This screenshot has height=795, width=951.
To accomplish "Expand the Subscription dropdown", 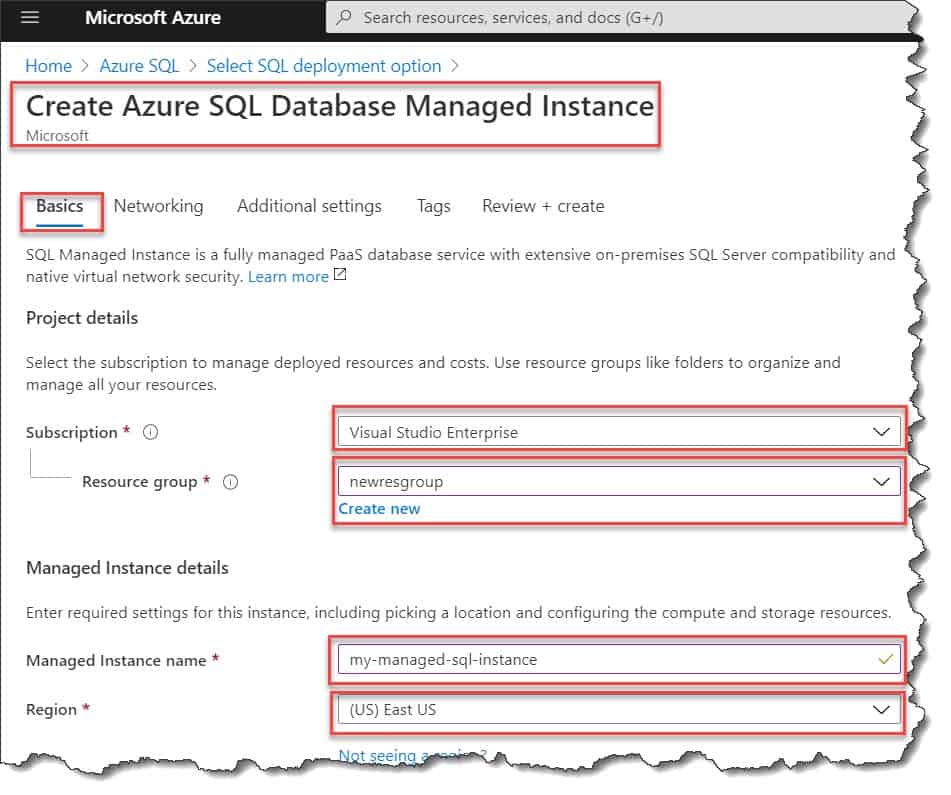I will pos(619,432).
